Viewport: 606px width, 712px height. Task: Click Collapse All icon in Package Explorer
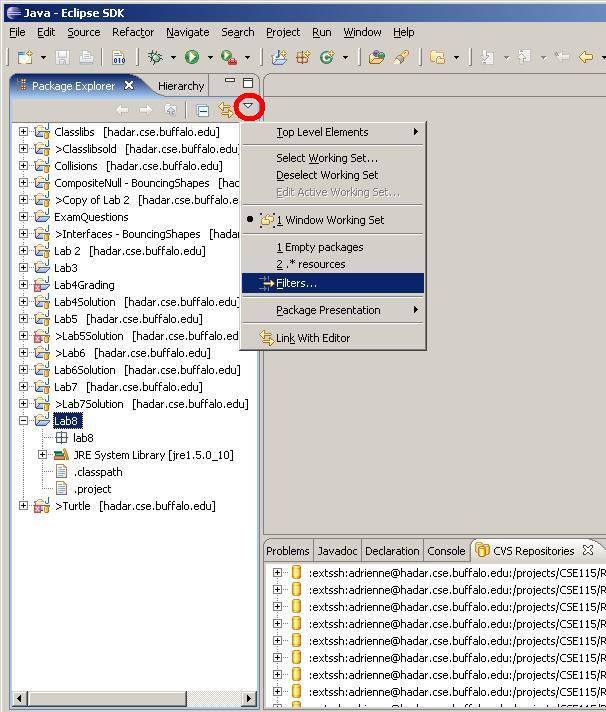tap(202, 110)
